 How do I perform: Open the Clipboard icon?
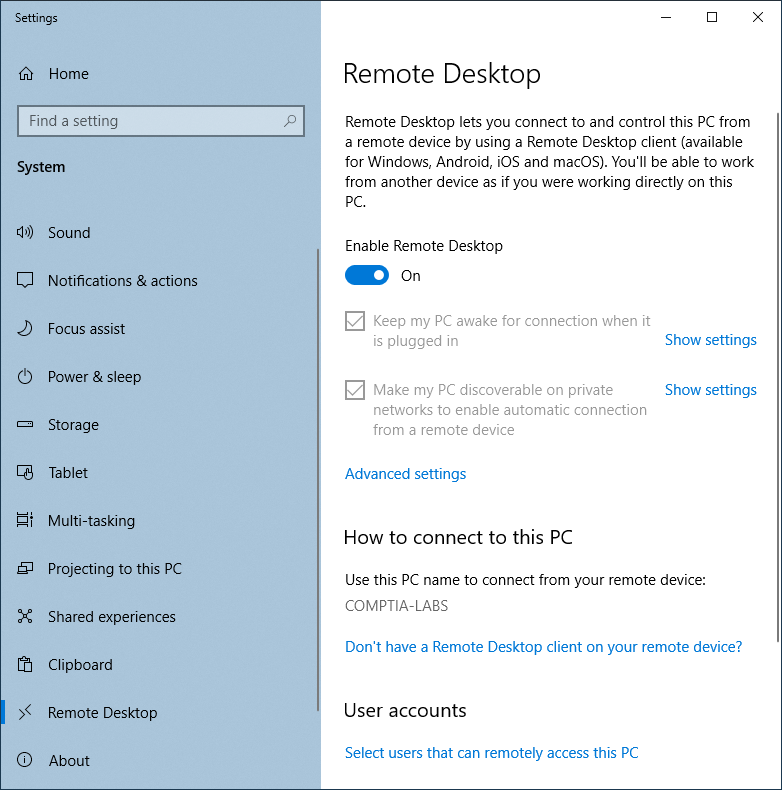point(25,665)
